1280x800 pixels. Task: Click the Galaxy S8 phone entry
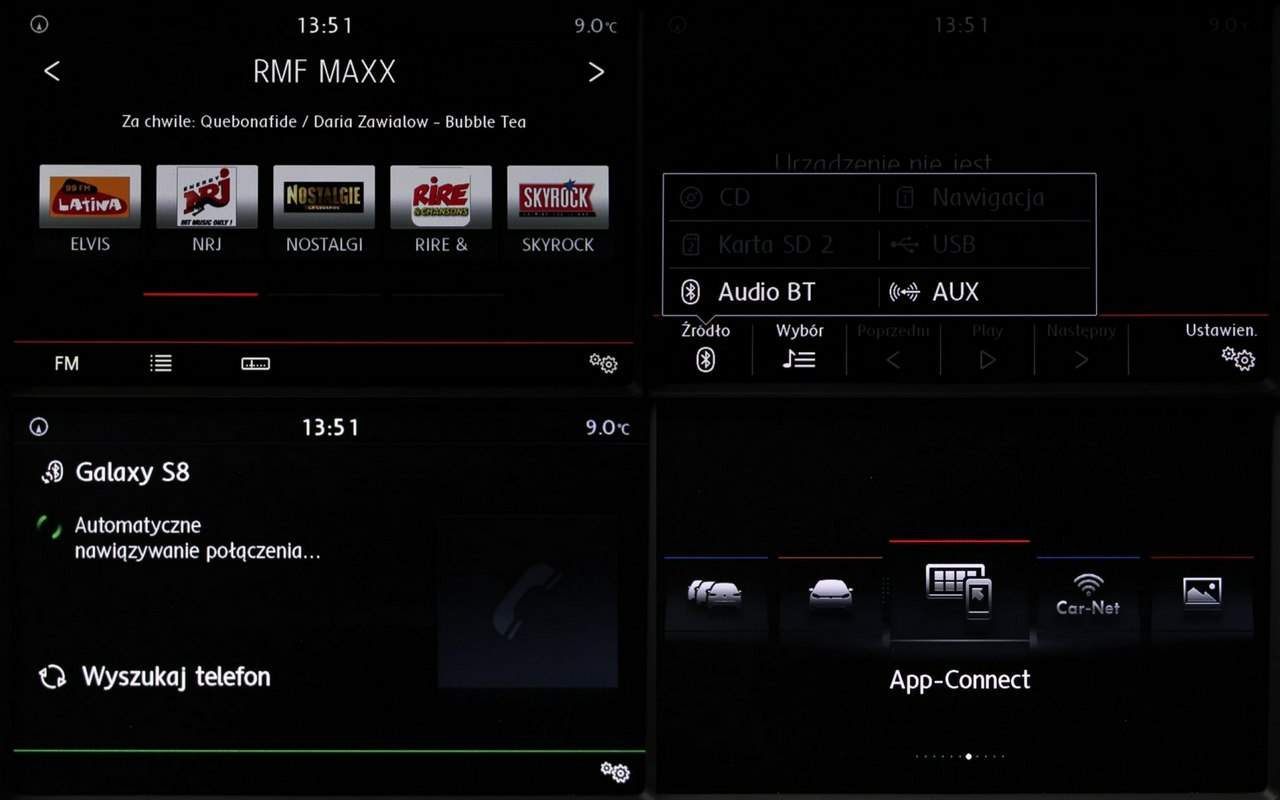(x=114, y=473)
